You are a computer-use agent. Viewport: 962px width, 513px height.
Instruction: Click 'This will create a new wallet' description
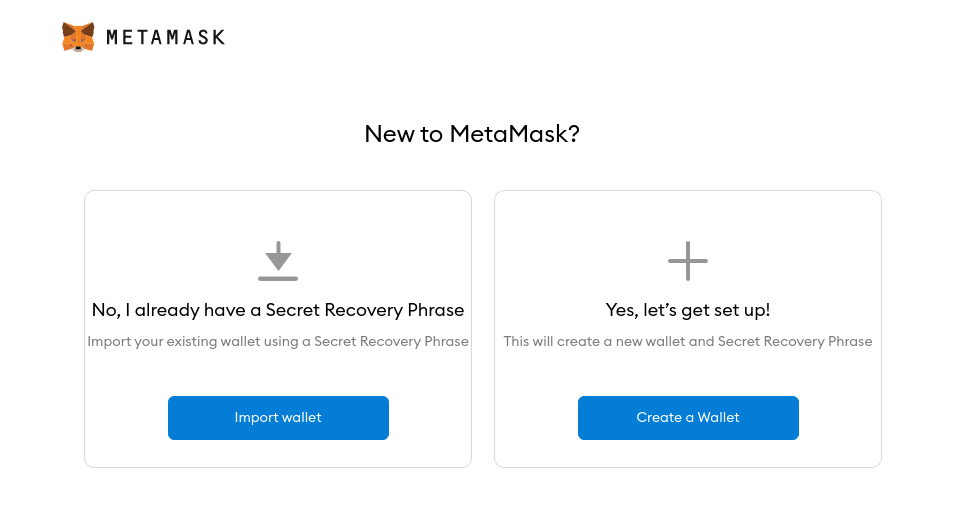[688, 341]
